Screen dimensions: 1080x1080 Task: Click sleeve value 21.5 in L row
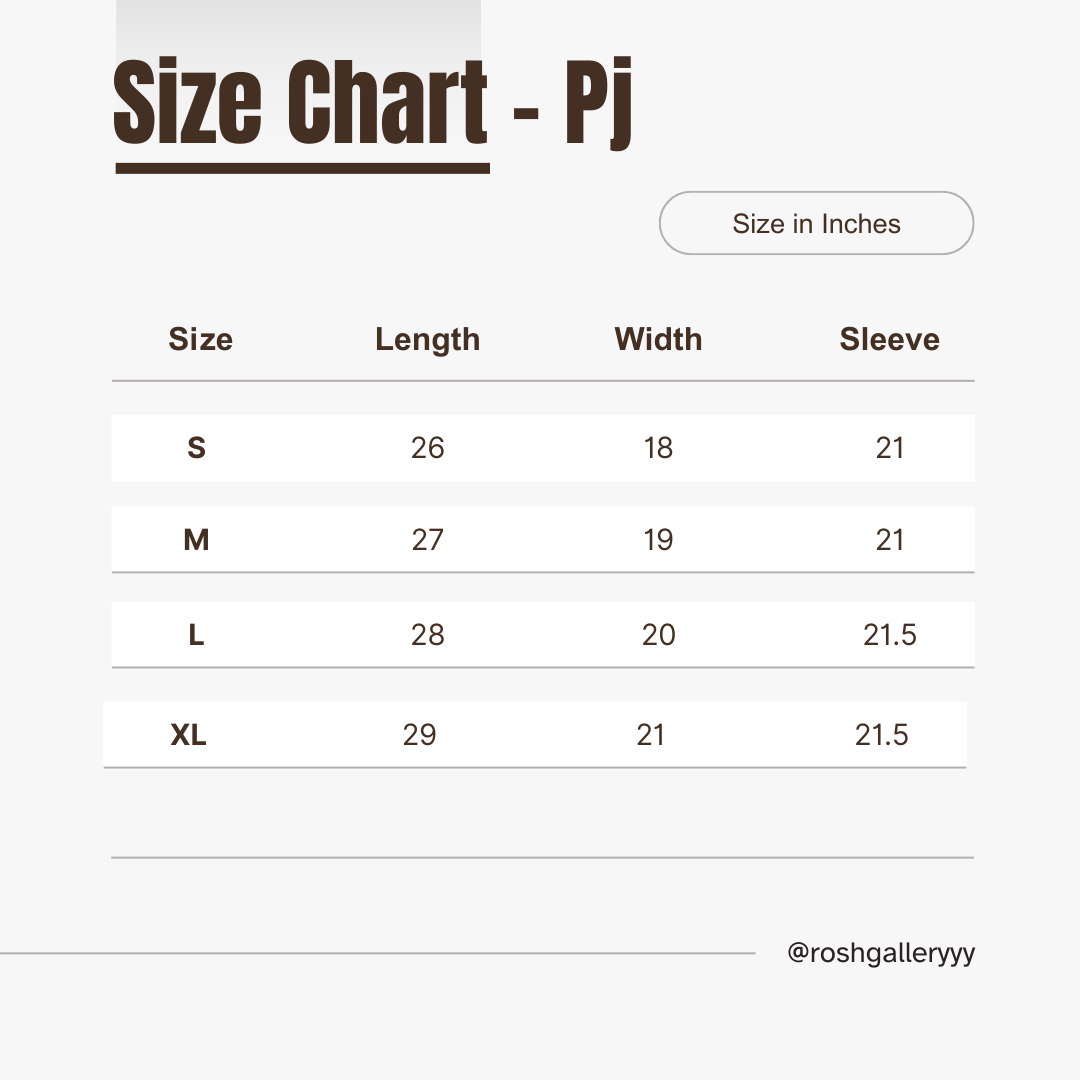coord(889,635)
